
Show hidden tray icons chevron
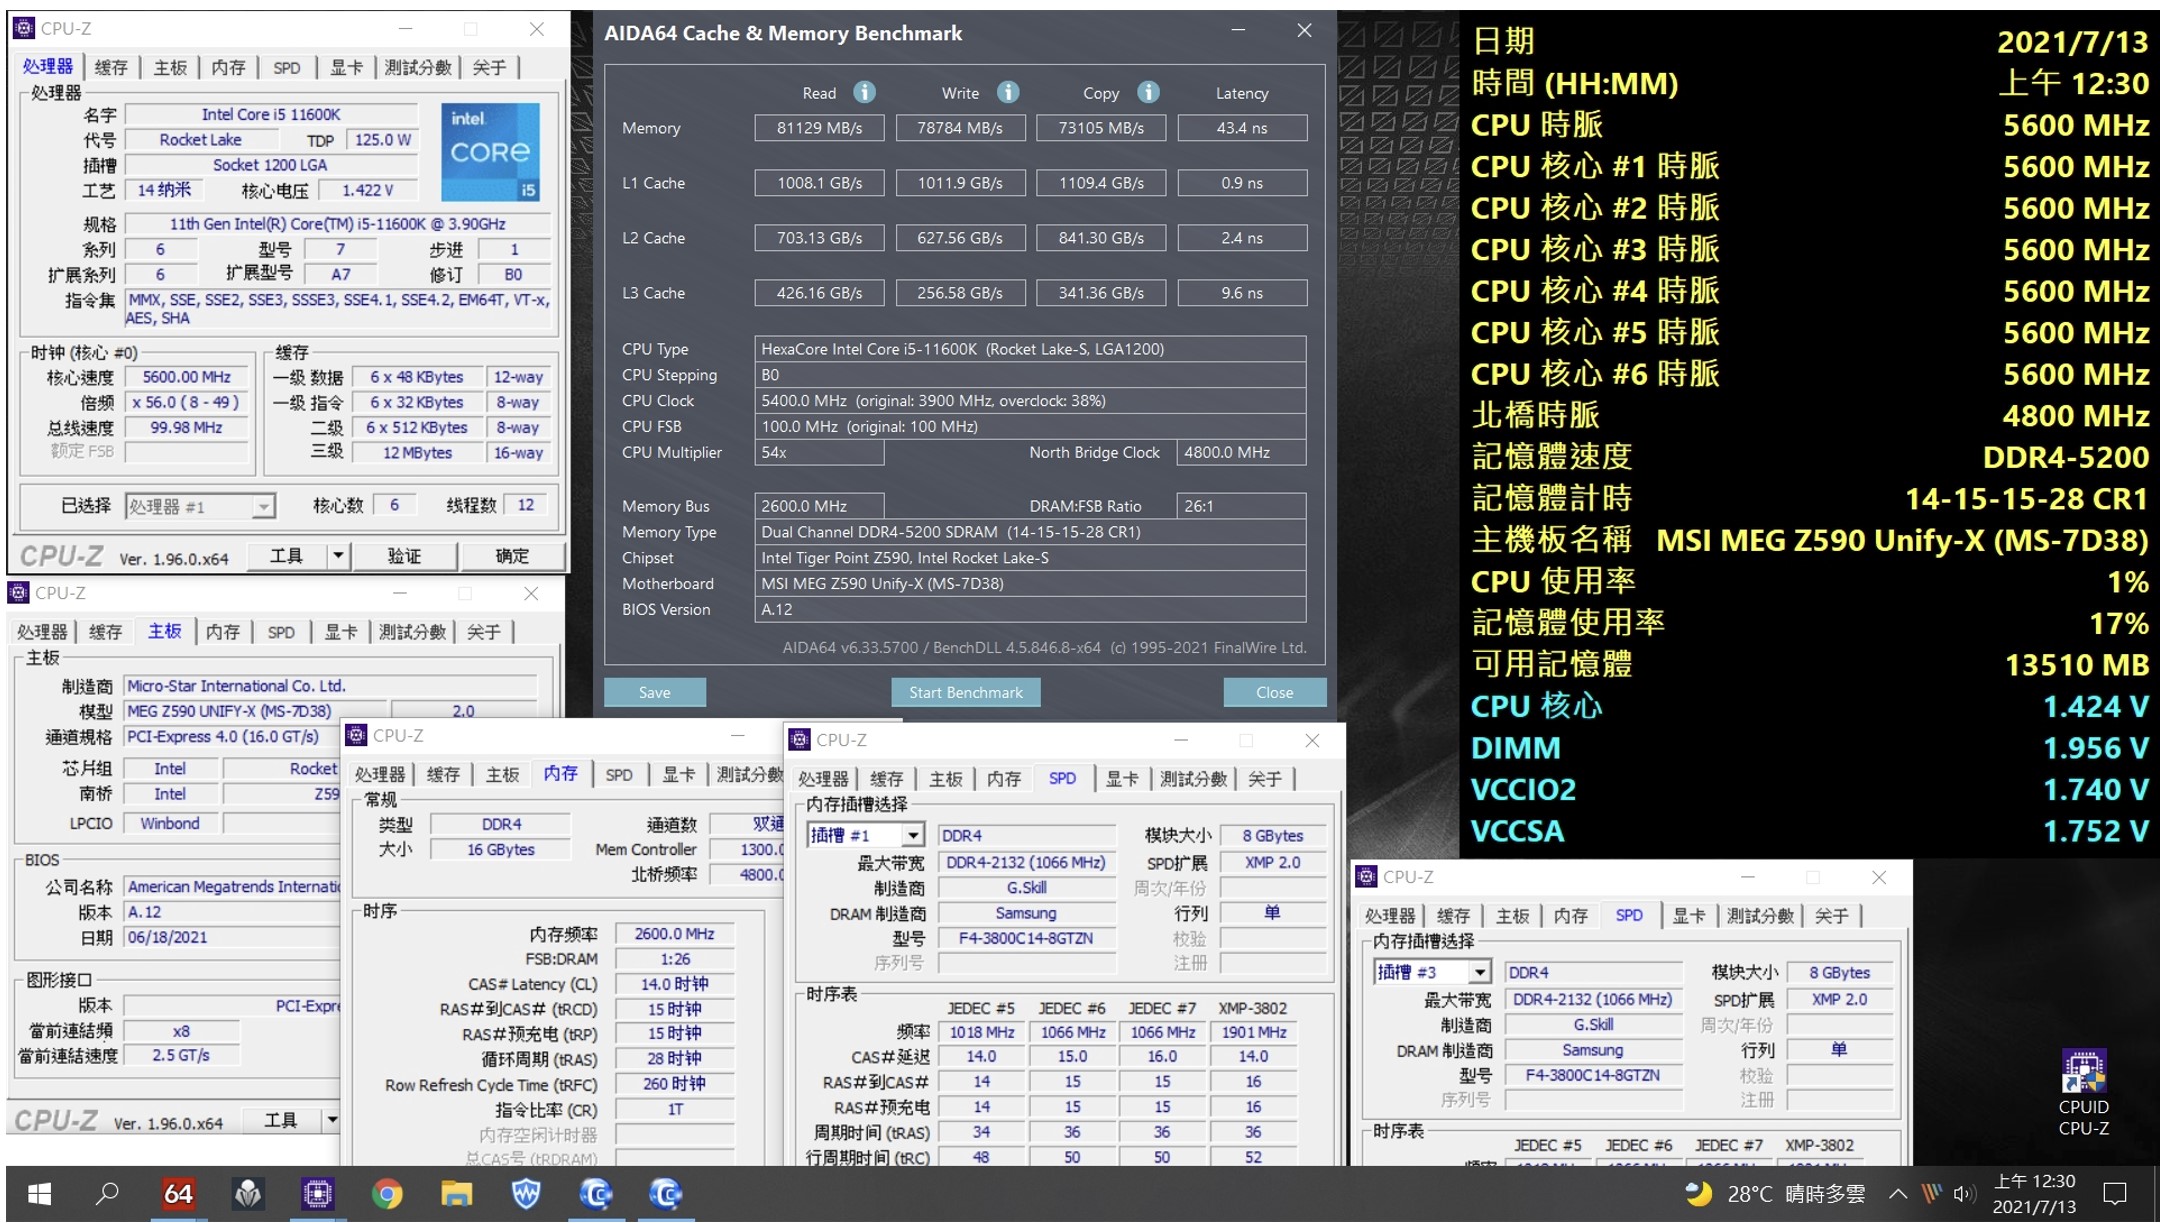1897,1193
